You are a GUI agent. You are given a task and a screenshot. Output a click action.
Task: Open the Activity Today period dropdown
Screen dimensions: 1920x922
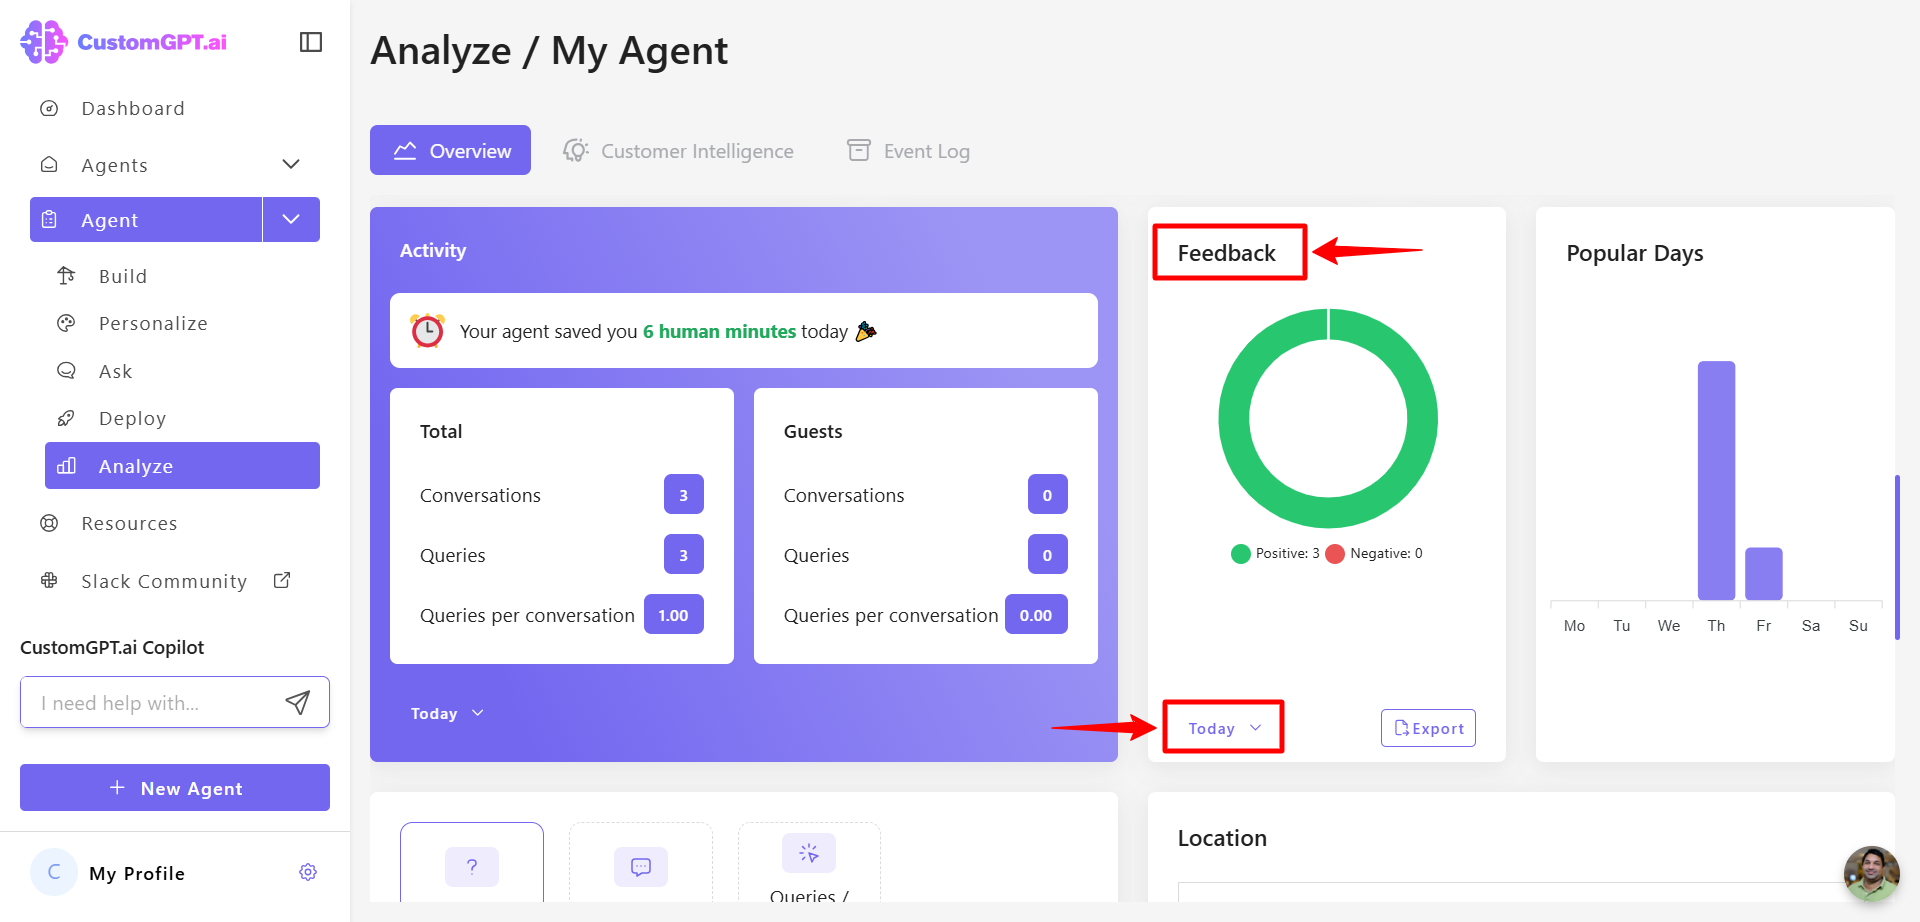[447, 713]
